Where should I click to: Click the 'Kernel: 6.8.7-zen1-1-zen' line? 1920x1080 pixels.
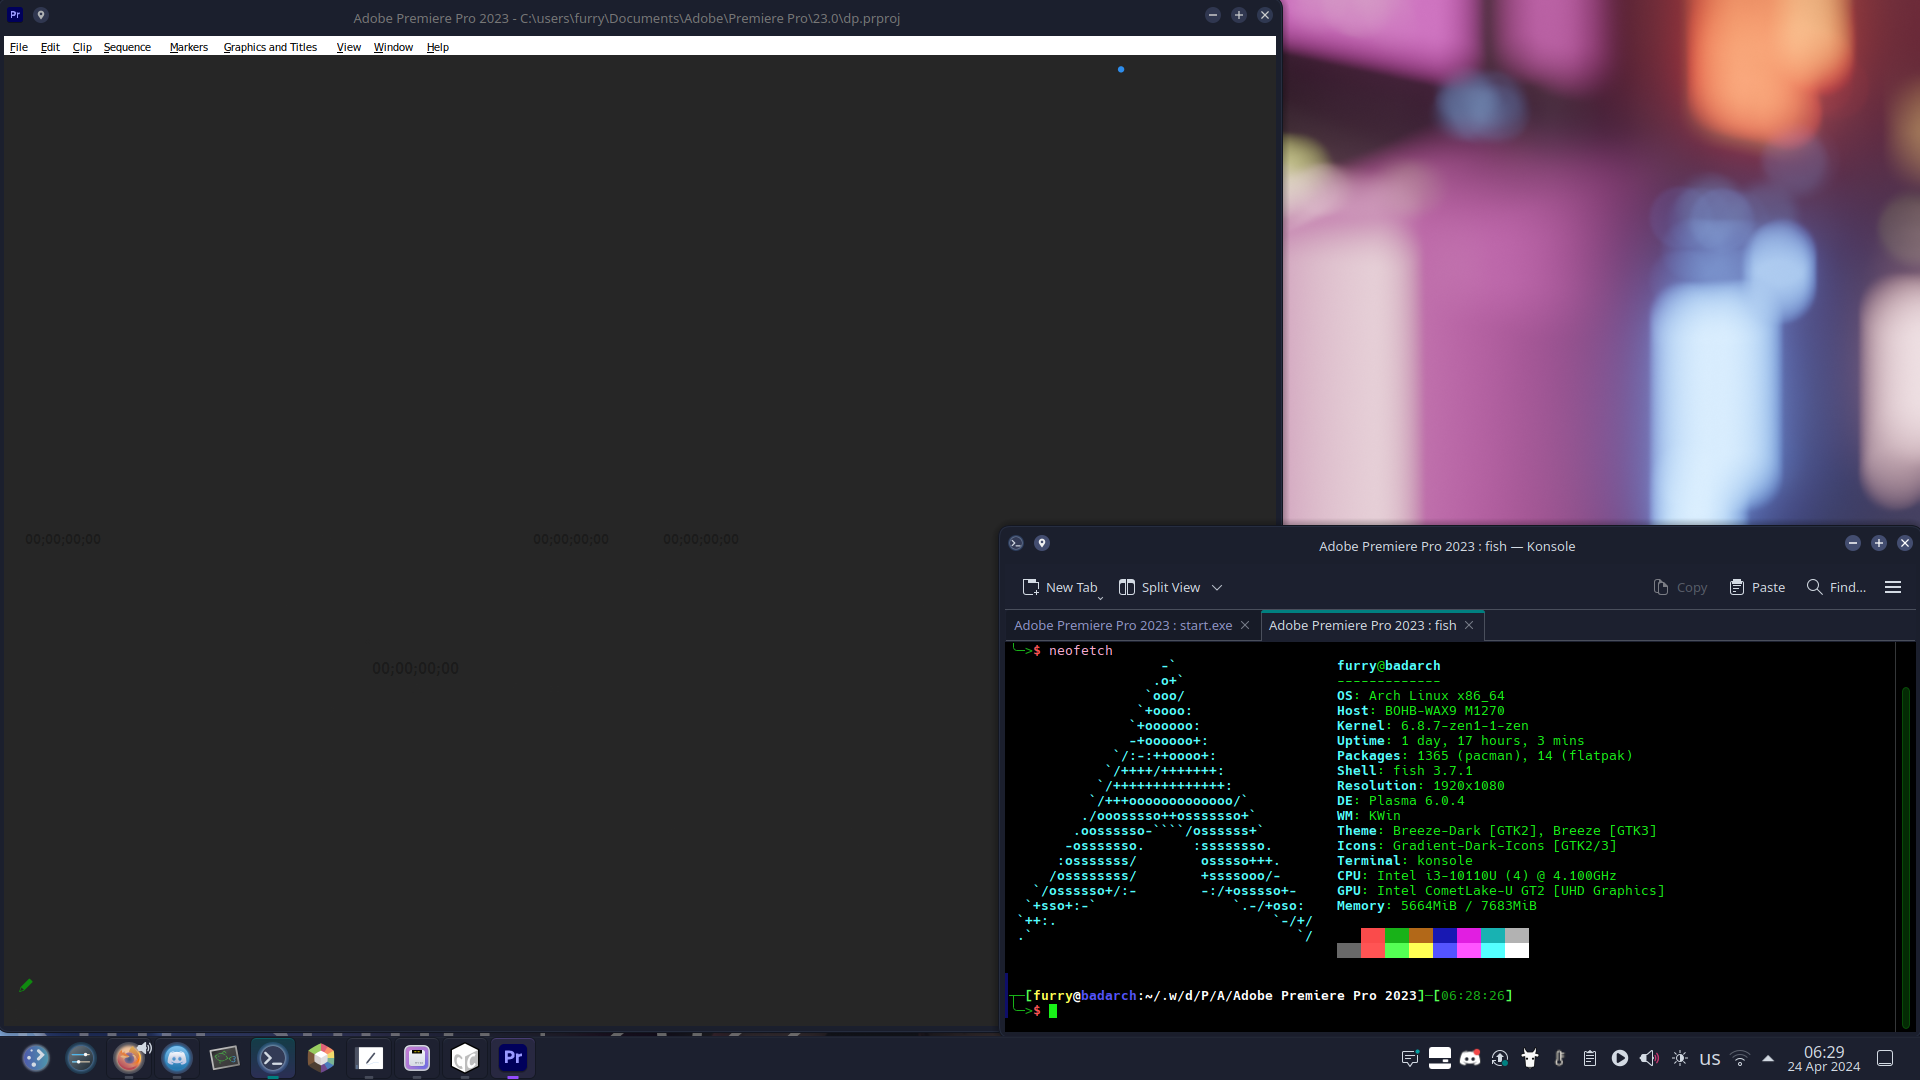(1433, 726)
